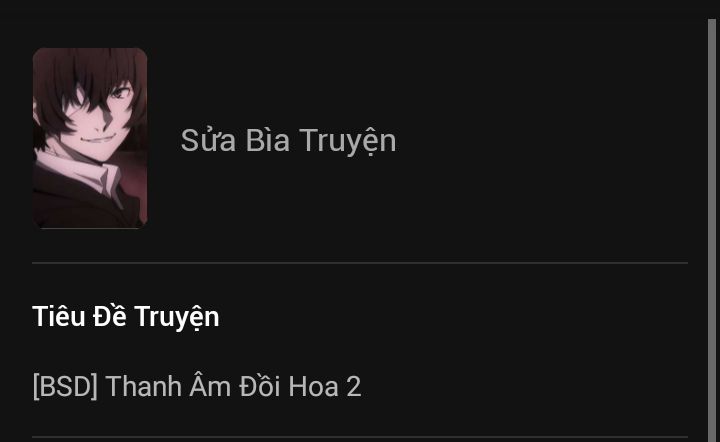Click the word 'Thanh' in the story title
Screen dimensions: 720x442
(x=144, y=386)
